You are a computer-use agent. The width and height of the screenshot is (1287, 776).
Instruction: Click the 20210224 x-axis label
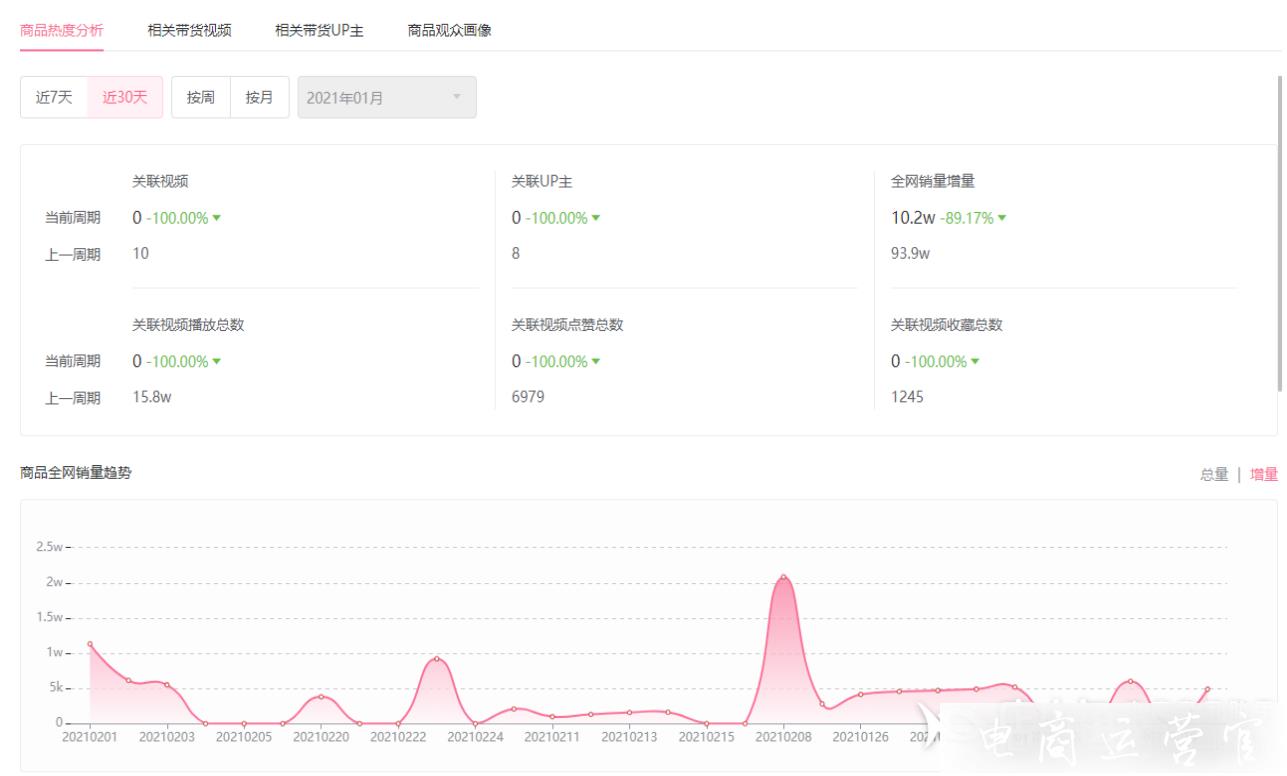pos(475,737)
